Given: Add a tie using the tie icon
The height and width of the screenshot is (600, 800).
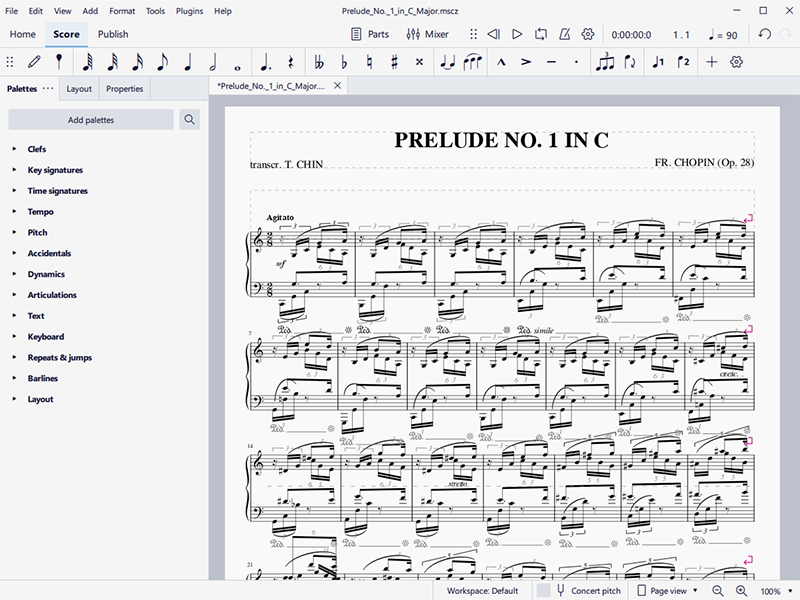Looking at the screenshot, I should coord(446,62).
